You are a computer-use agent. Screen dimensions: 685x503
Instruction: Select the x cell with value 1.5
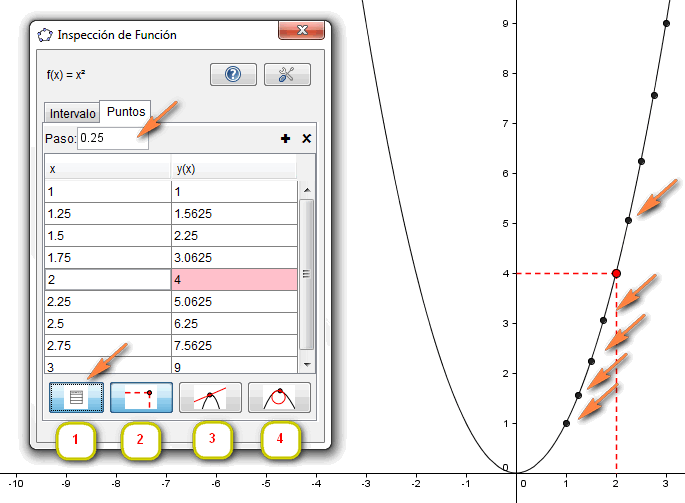[x=108, y=236]
